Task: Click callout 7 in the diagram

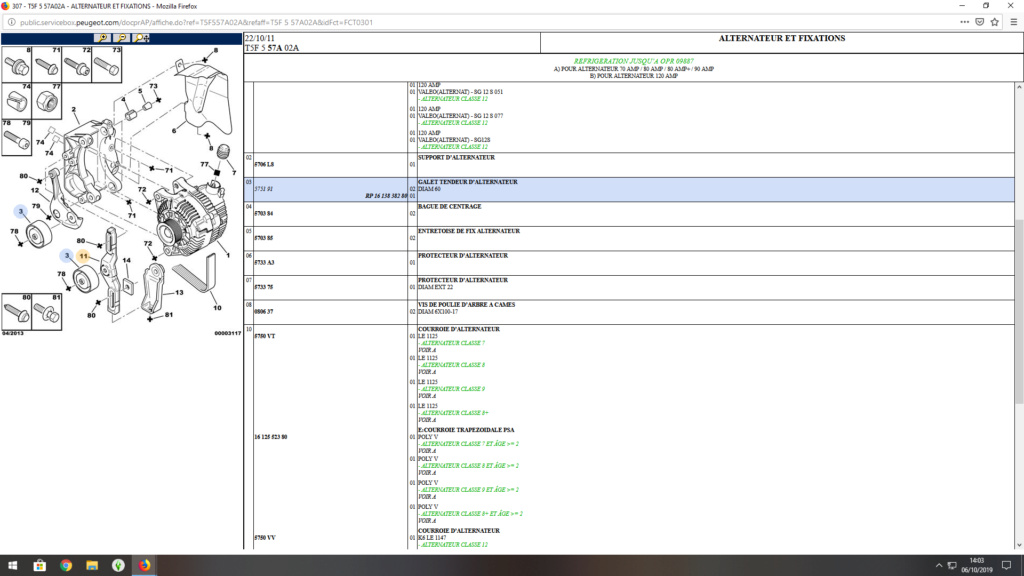Action: coord(234,173)
